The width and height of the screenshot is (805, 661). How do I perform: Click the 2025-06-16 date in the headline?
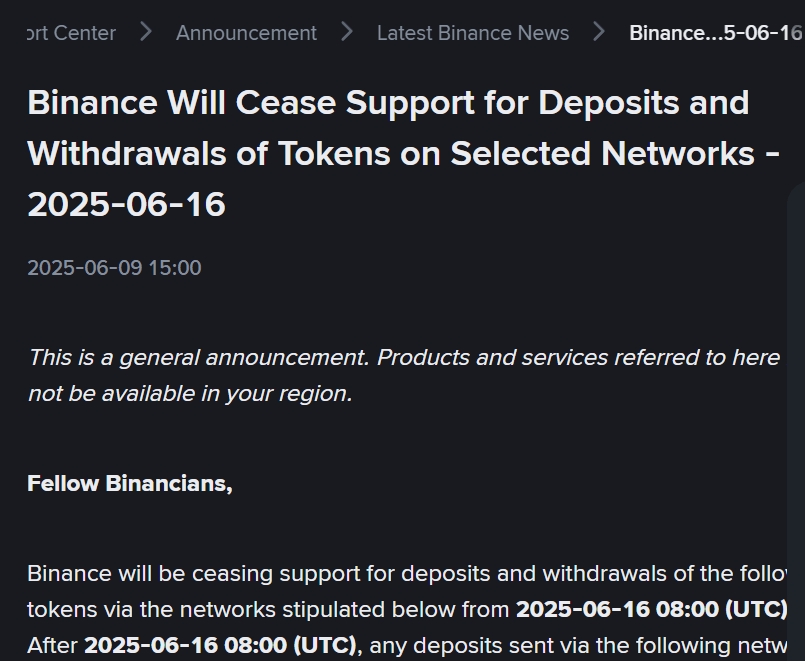(x=127, y=205)
